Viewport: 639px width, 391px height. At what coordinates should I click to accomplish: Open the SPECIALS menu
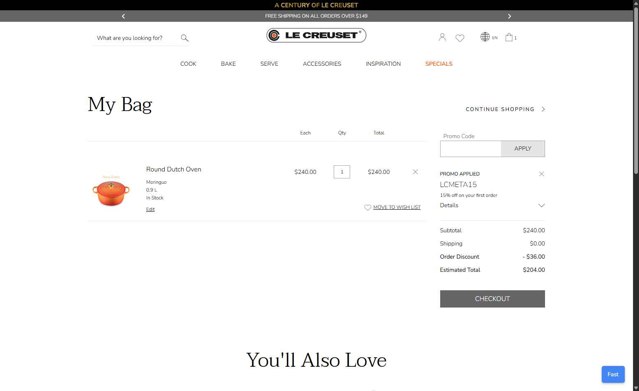click(439, 64)
